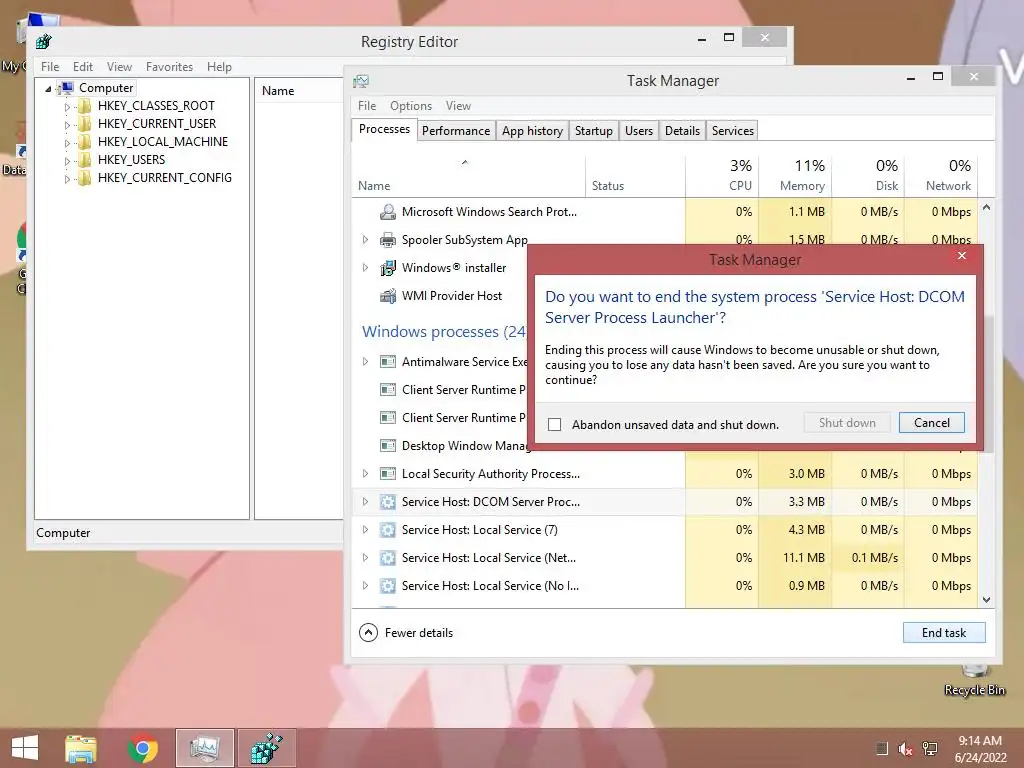The height and width of the screenshot is (768, 1024).
Task: Expand the HKEY_LOCAL_MACHINE key
Action: tap(67, 142)
